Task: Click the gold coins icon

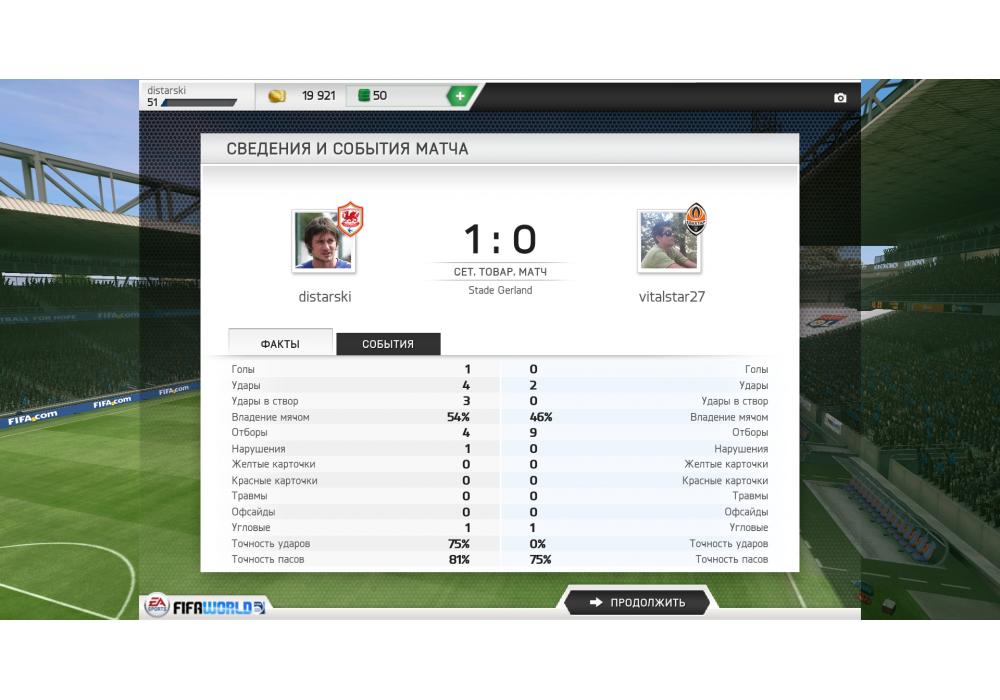Action: 277,96
